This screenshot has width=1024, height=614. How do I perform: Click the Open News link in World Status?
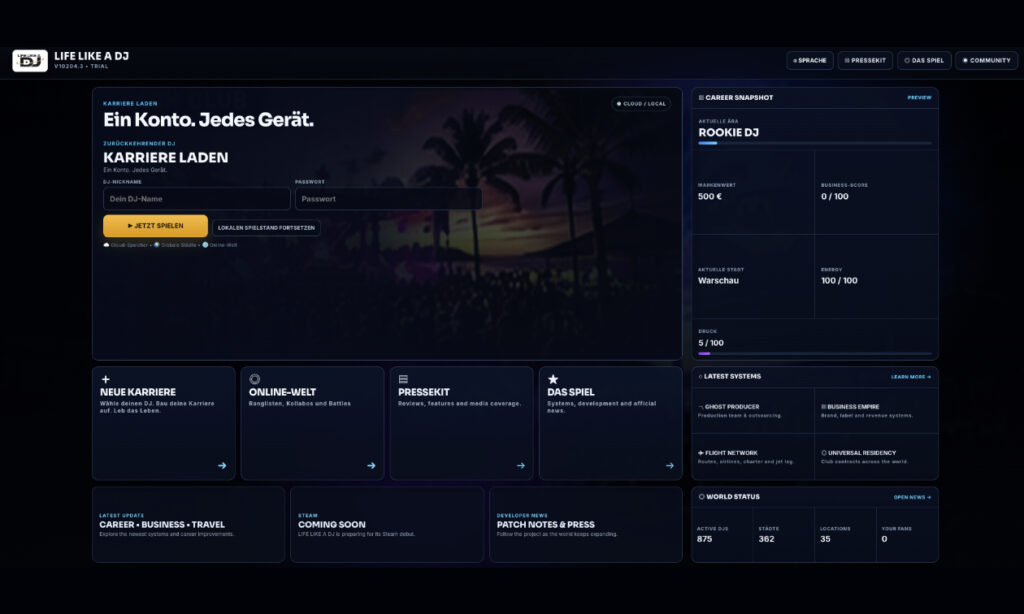[x=912, y=497]
